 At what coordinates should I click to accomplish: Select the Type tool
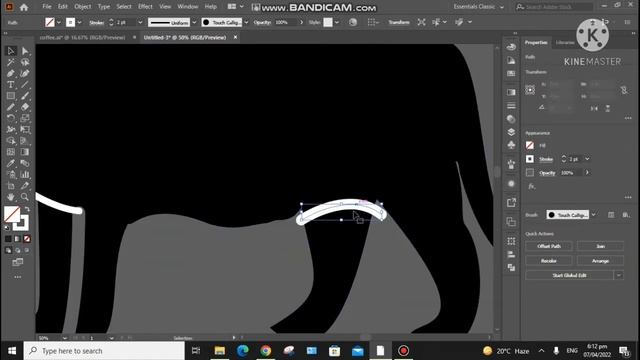11,84
